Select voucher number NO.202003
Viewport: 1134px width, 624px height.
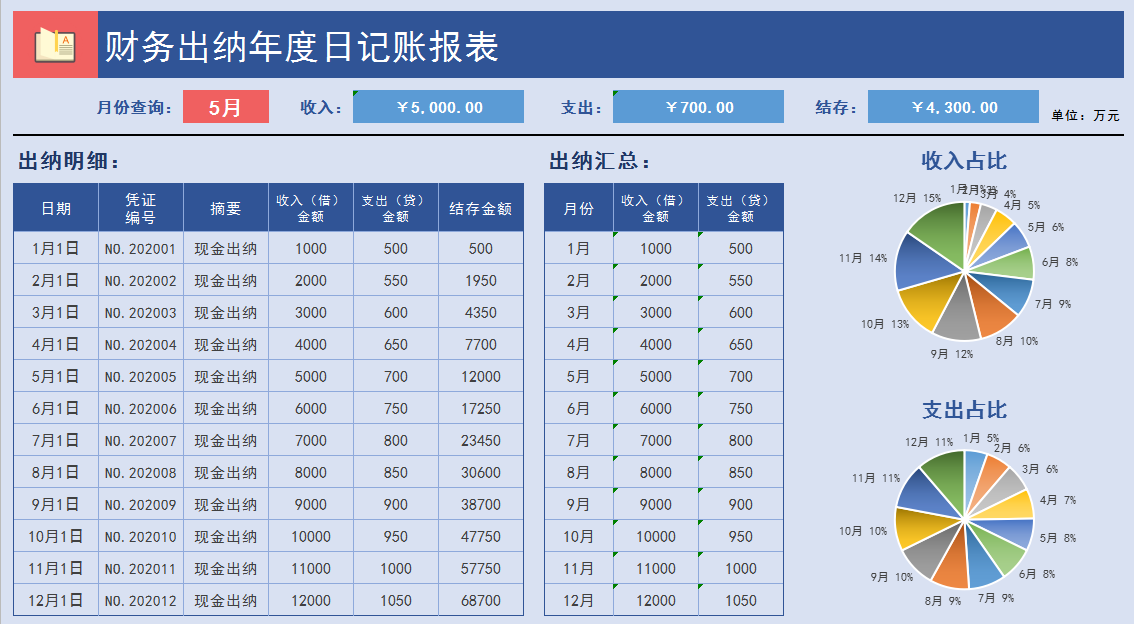point(141,312)
